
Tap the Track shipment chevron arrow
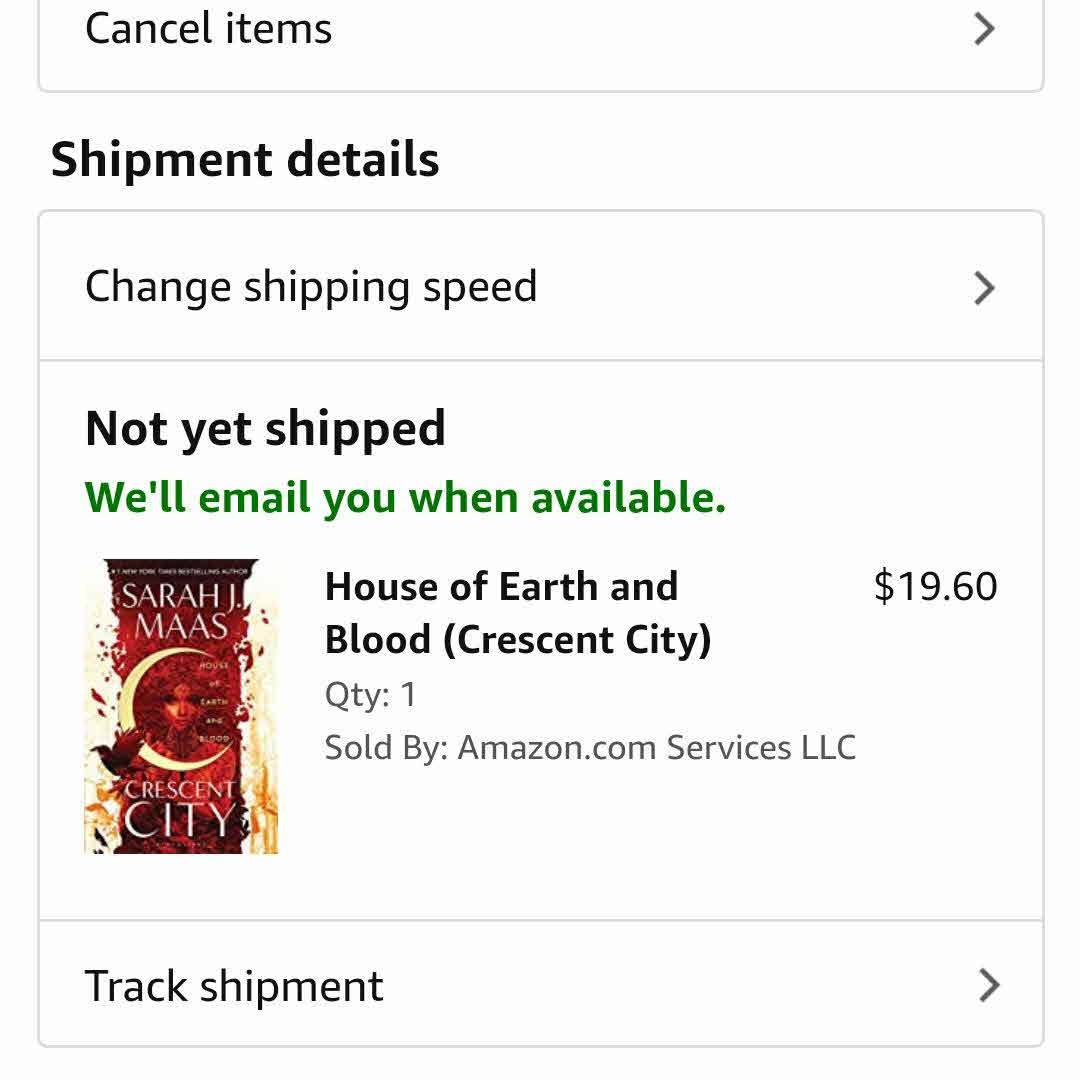click(x=988, y=985)
